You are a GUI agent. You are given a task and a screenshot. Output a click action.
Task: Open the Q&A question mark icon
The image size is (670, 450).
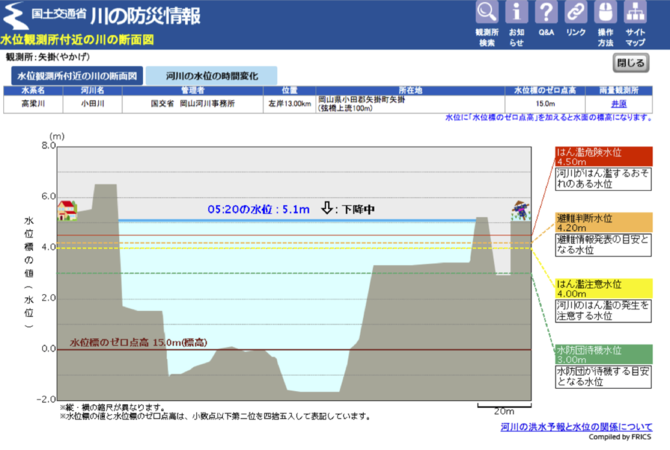tap(546, 13)
